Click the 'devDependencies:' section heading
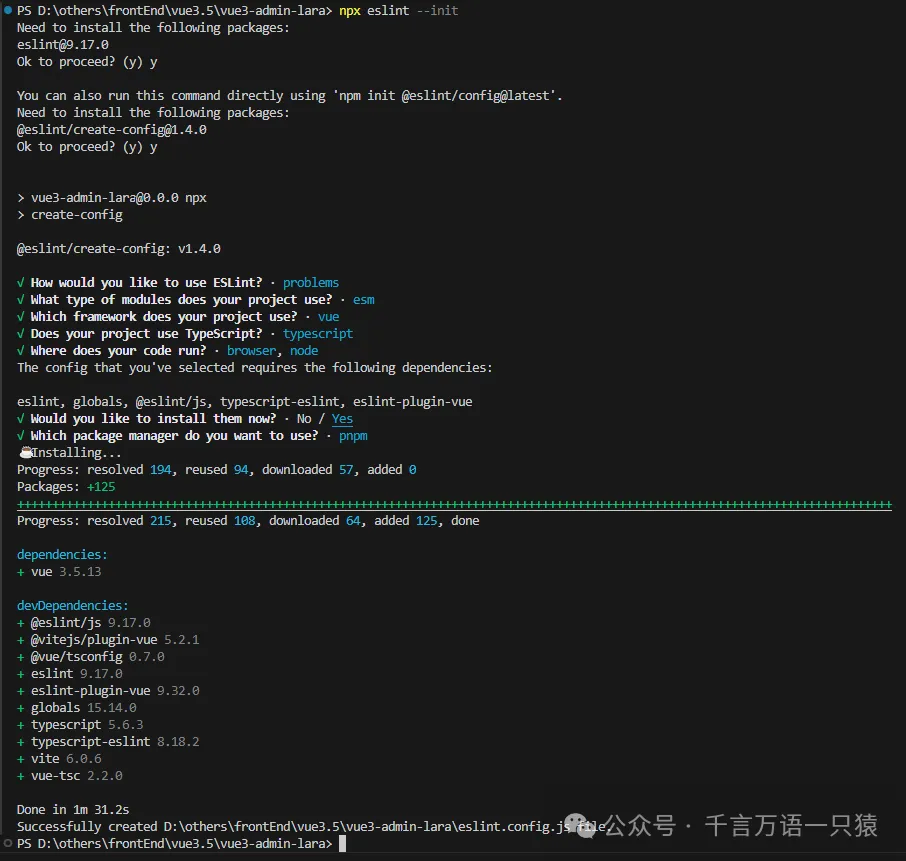 (72, 606)
